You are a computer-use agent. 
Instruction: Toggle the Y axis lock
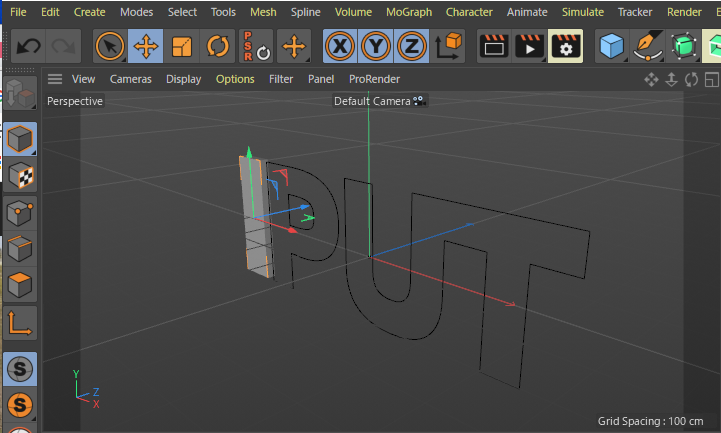pos(375,46)
